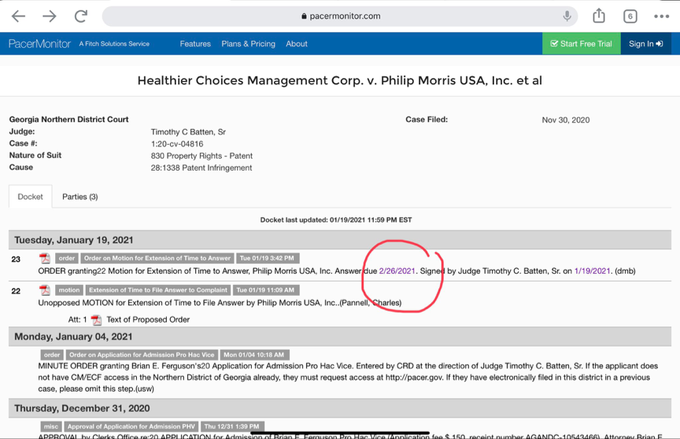Tap the pacermonitor.com address bar
The width and height of the screenshot is (680, 439).
point(340,16)
